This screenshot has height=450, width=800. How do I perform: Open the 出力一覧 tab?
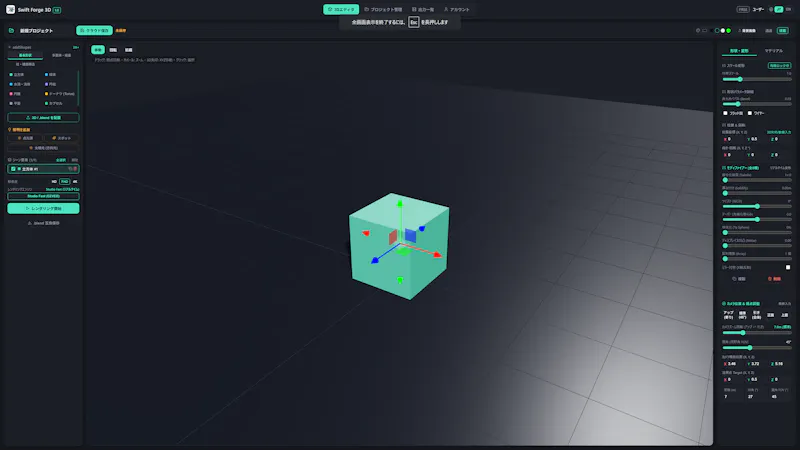click(x=423, y=9)
